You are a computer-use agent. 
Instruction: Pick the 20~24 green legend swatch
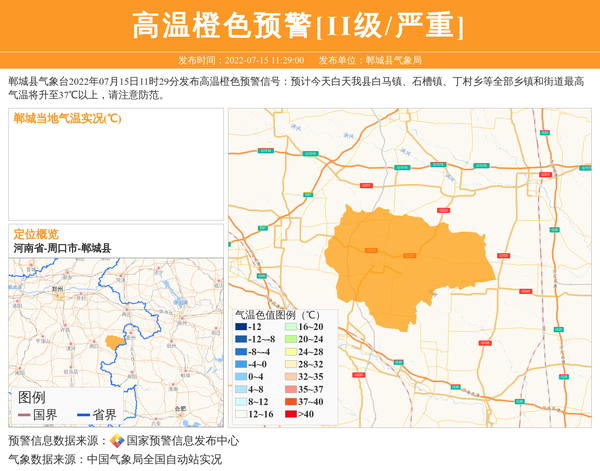[x=291, y=339]
